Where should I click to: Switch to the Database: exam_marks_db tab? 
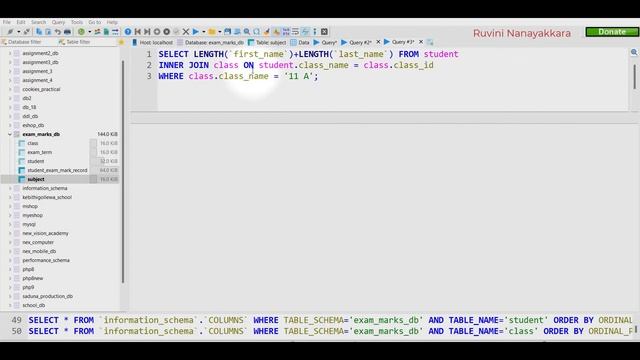211,42
